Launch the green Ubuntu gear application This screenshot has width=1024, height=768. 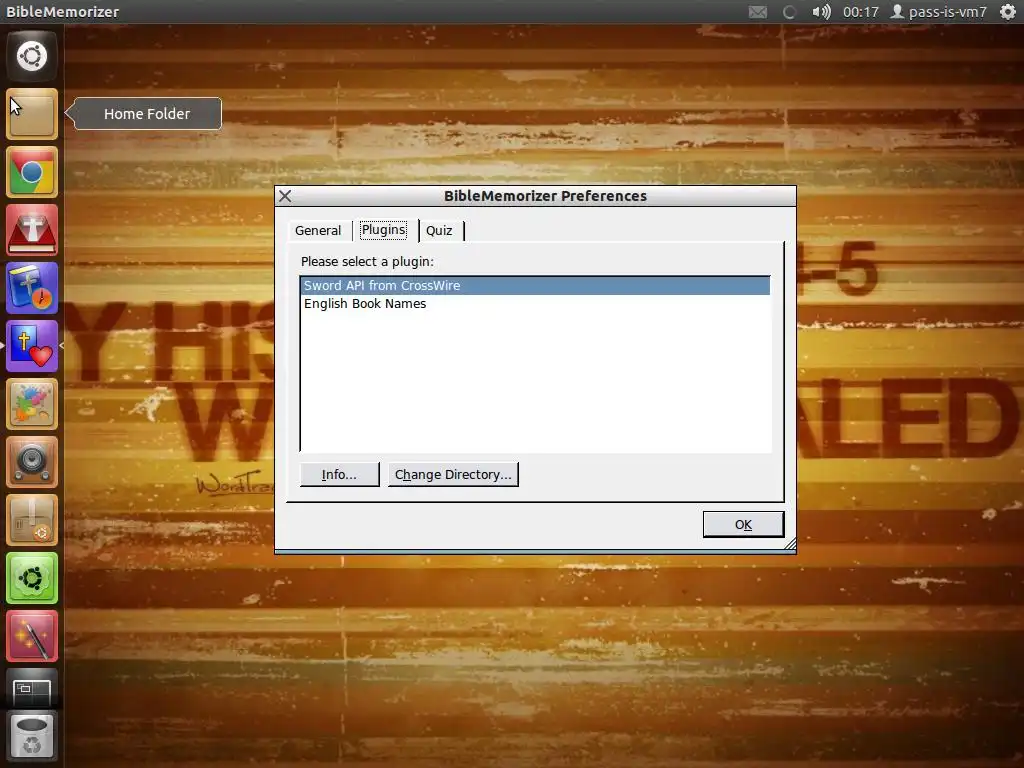(31, 579)
